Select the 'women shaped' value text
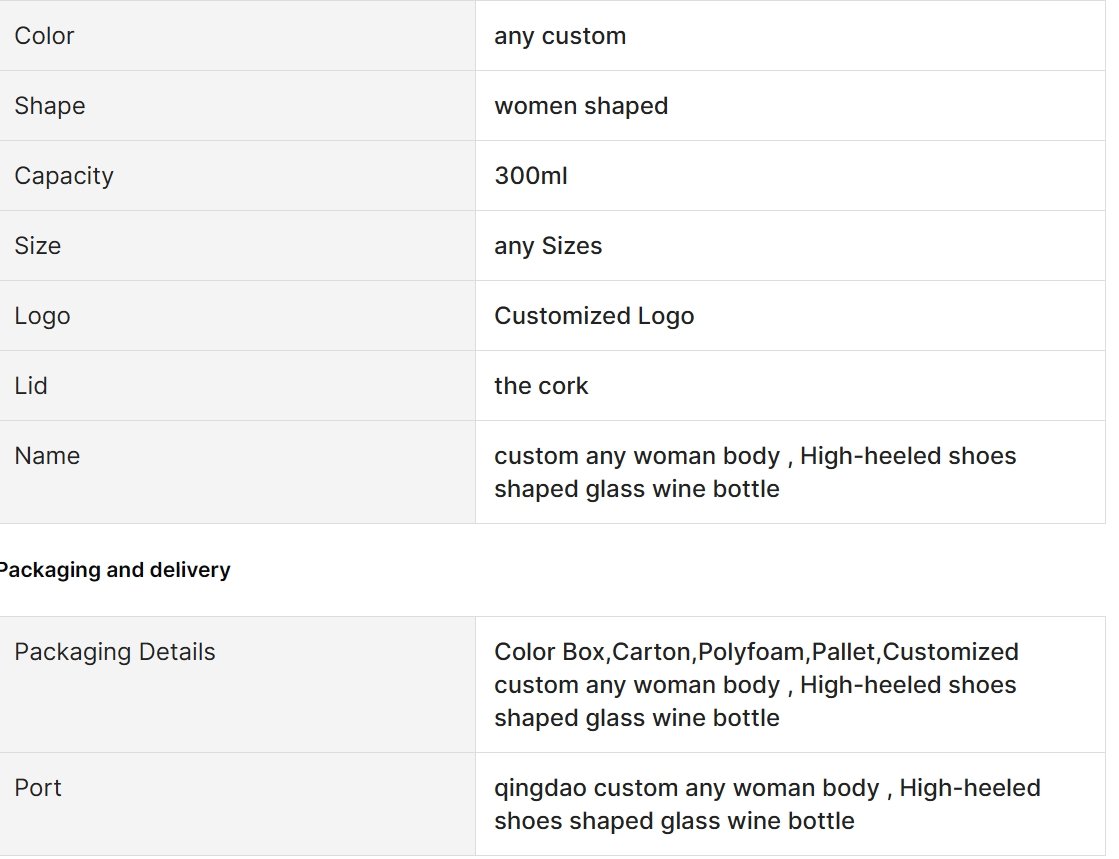The width and height of the screenshot is (1119, 859). point(581,106)
